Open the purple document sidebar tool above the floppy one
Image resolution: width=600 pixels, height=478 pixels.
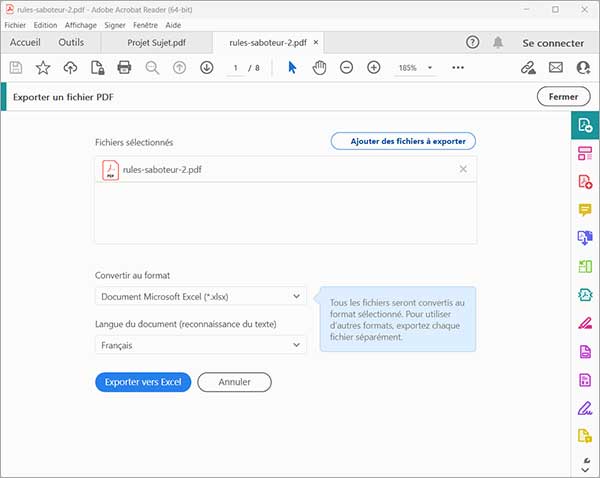tap(585, 351)
